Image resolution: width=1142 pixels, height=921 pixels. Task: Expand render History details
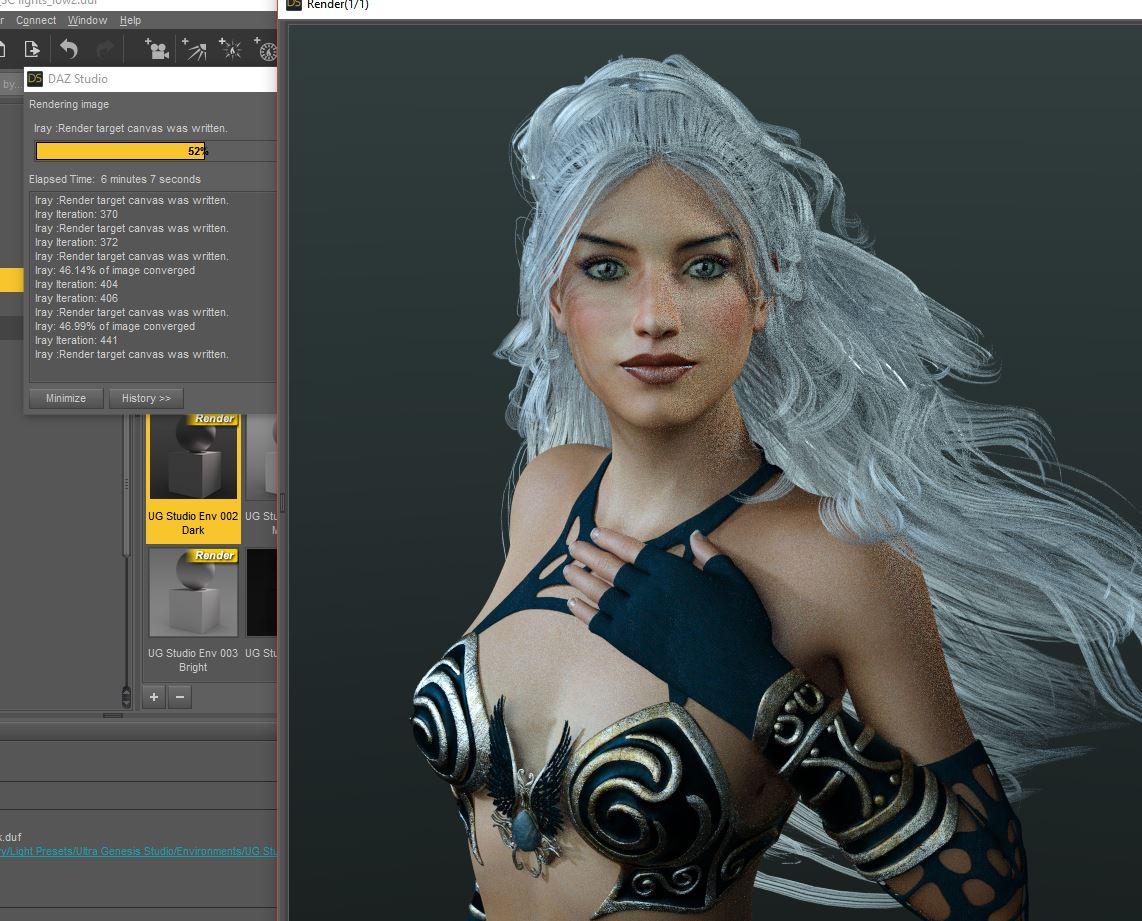tap(146, 398)
